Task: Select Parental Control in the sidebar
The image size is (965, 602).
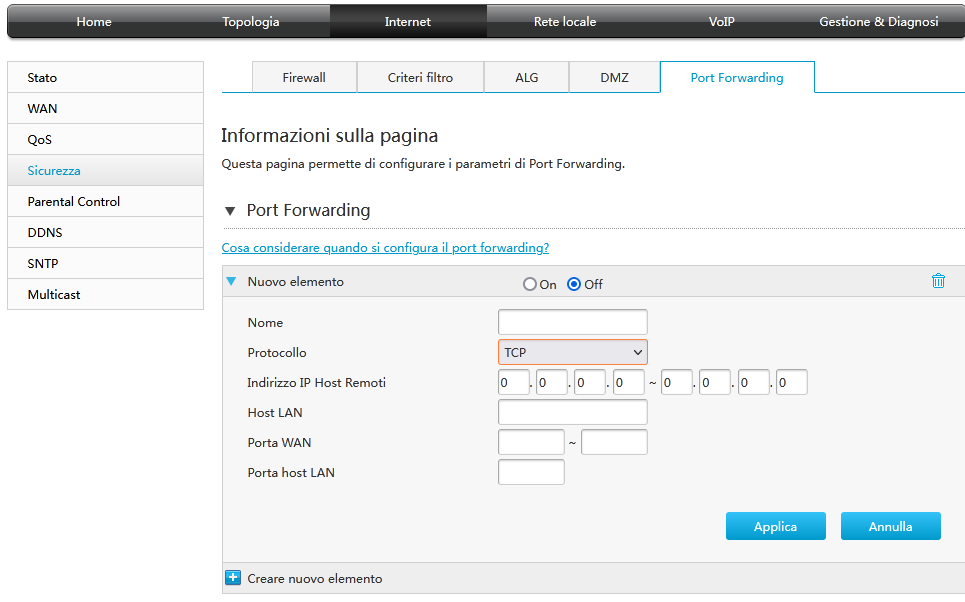Action: click(x=74, y=201)
